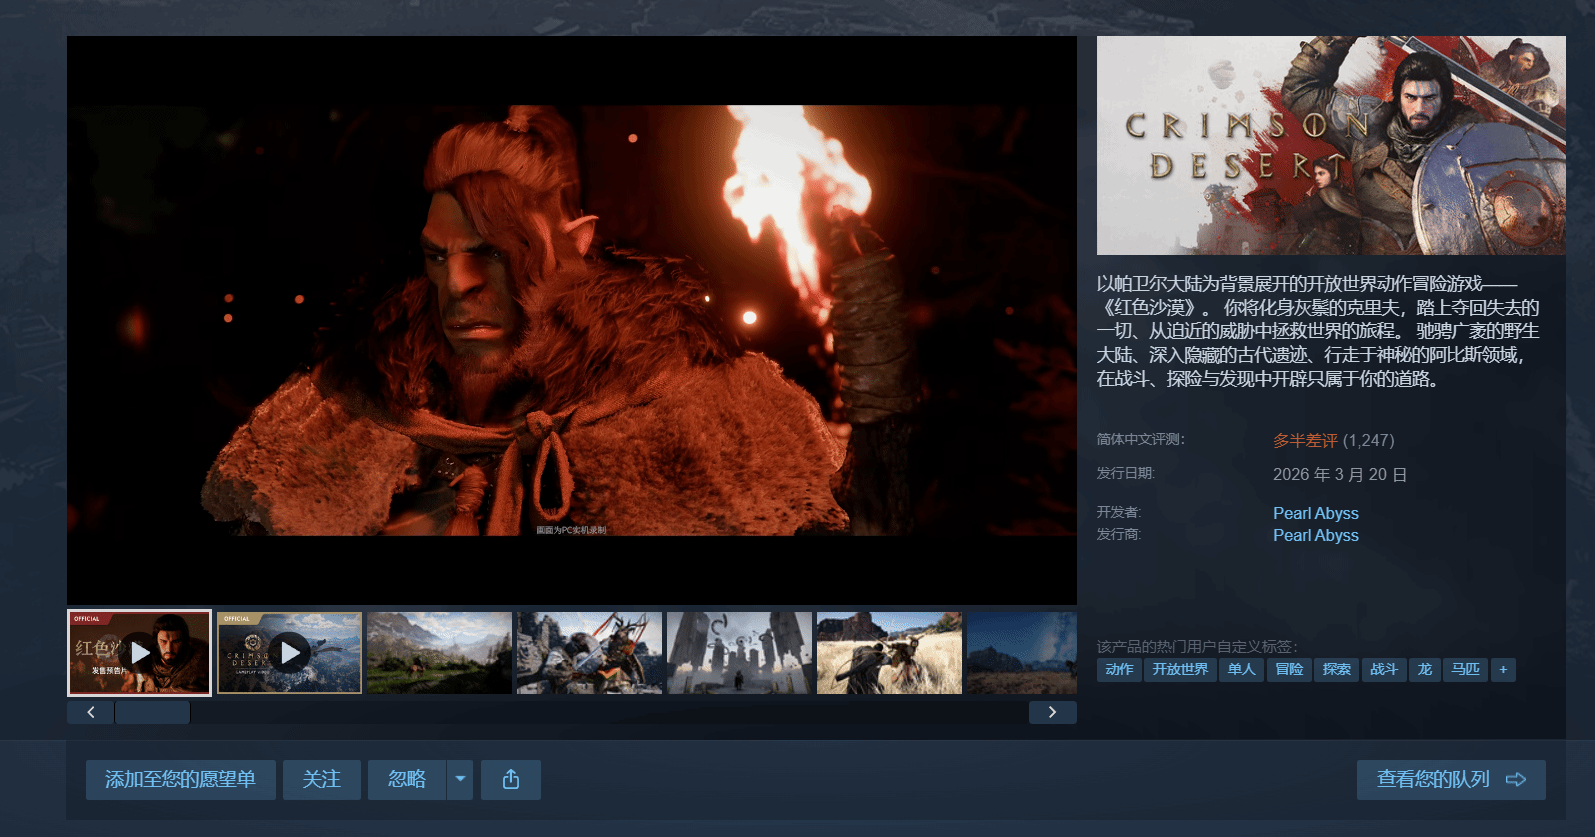Click the Crimson Desert header banner image
Screen dimensions: 1595x837
(1330, 145)
